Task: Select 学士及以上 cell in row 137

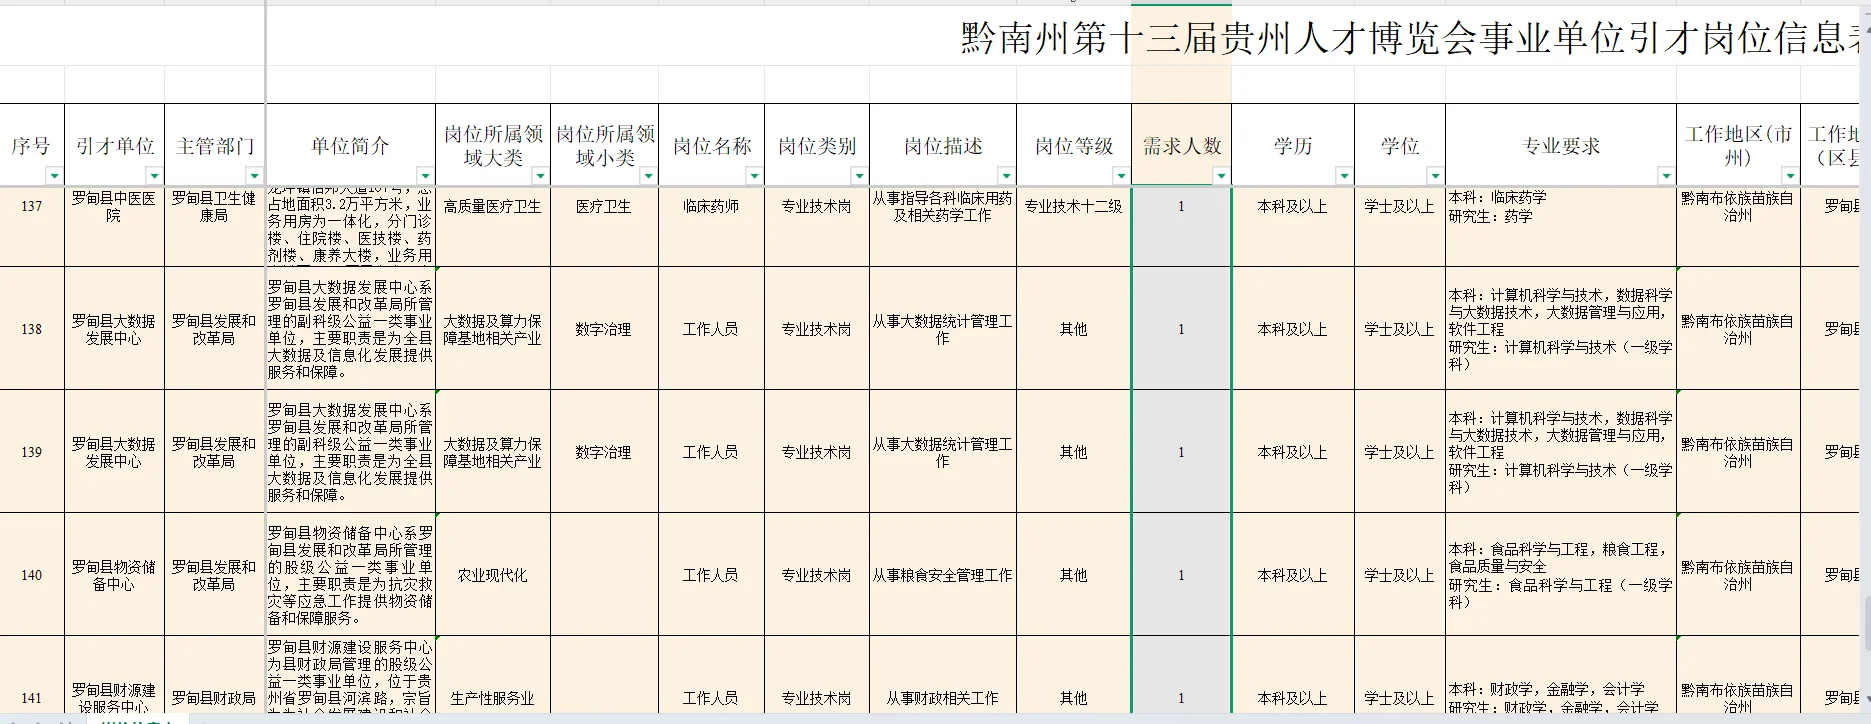Action: click(1400, 226)
